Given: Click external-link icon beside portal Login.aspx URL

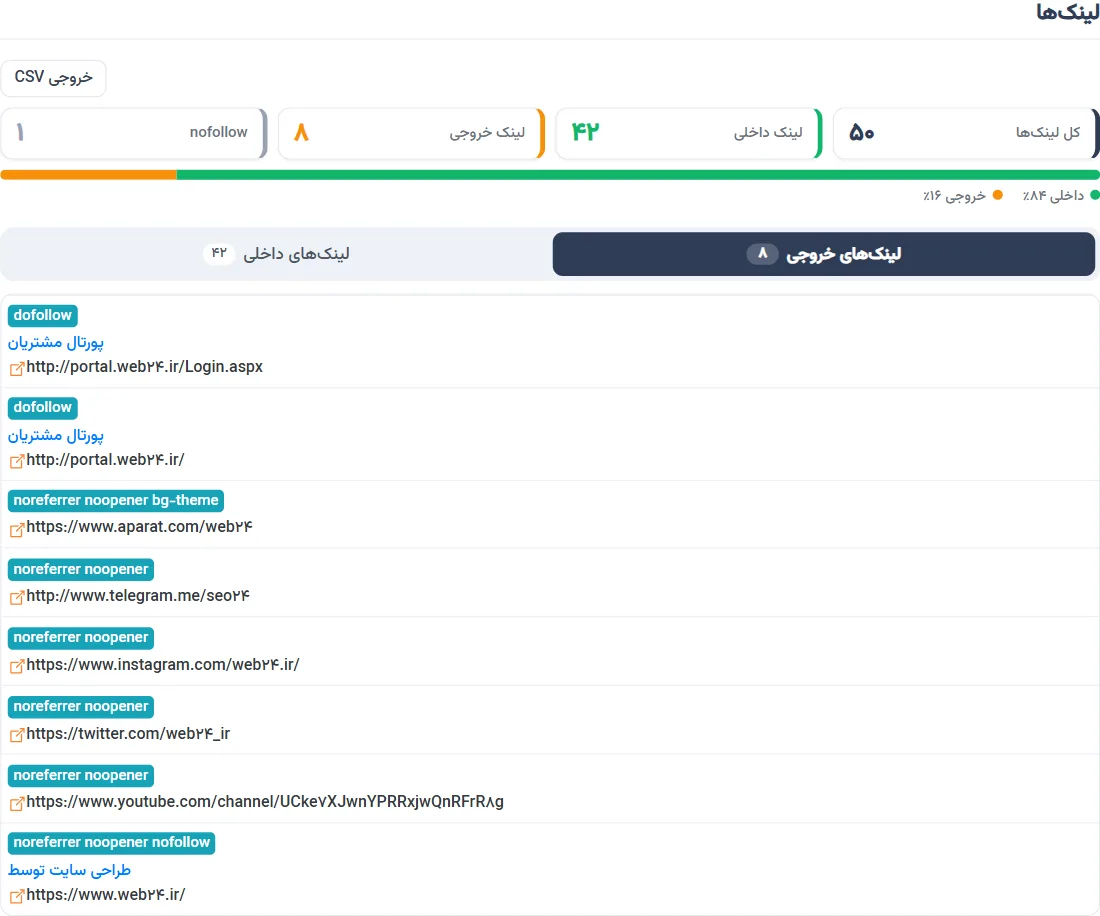Looking at the screenshot, I should (17, 368).
